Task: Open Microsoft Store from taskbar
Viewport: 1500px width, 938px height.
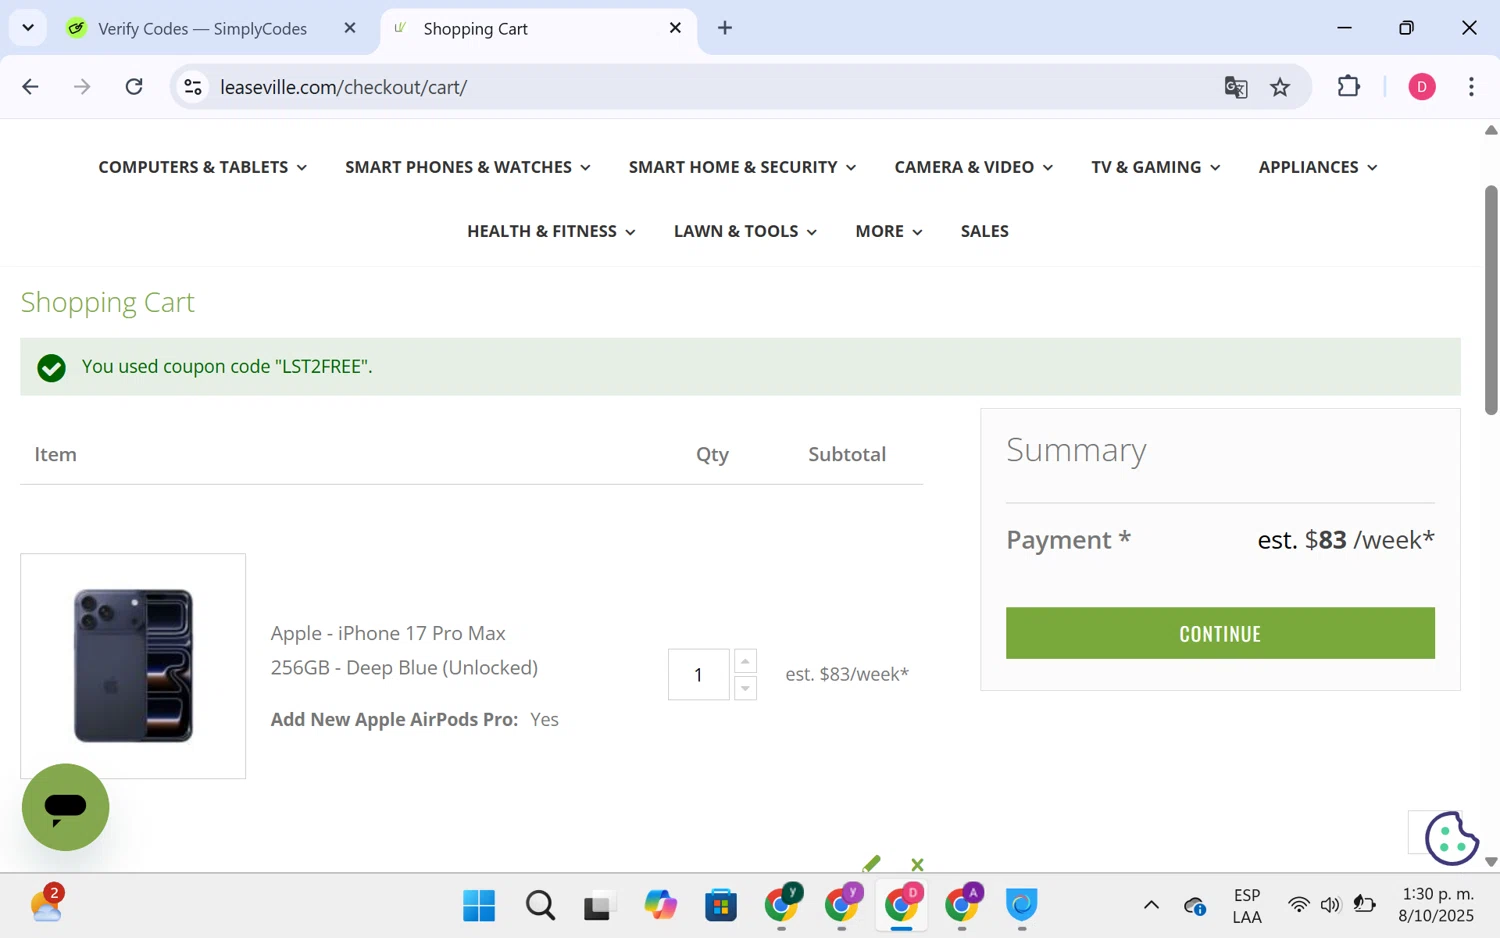Action: click(720, 906)
